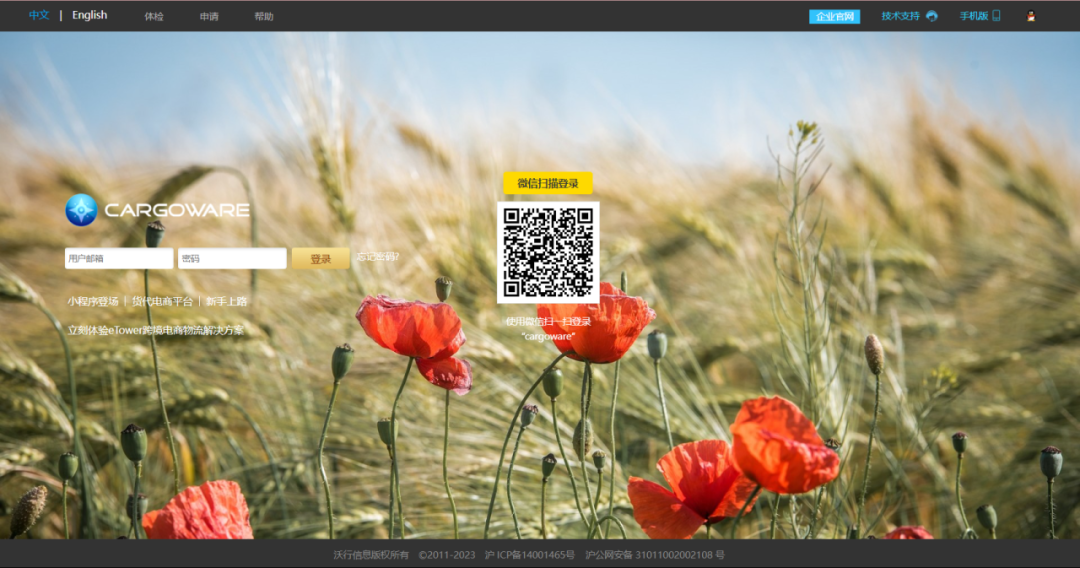Open the 帮助 menu

coord(264,17)
